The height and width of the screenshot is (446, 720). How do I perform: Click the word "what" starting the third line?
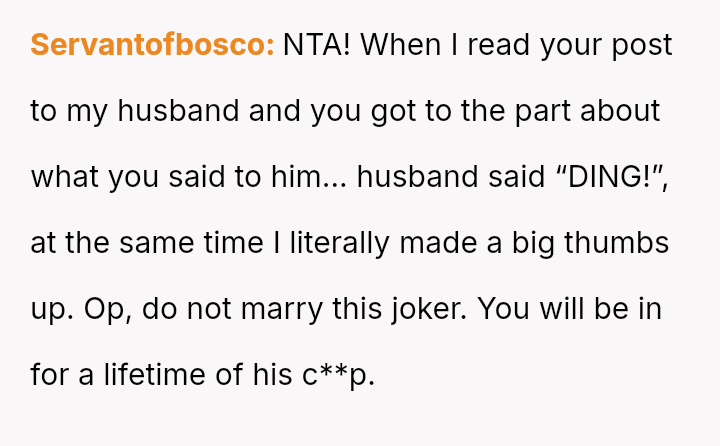(x=63, y=177)
